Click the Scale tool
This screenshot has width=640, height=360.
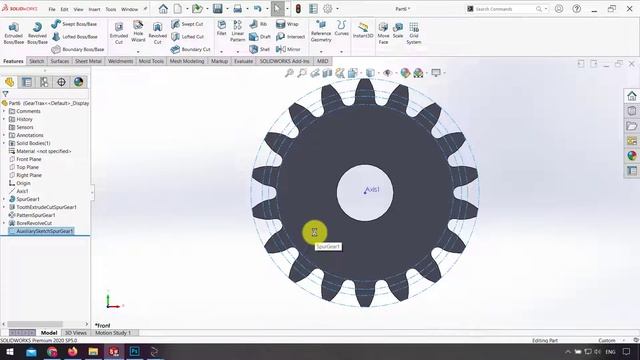point(398,30)
